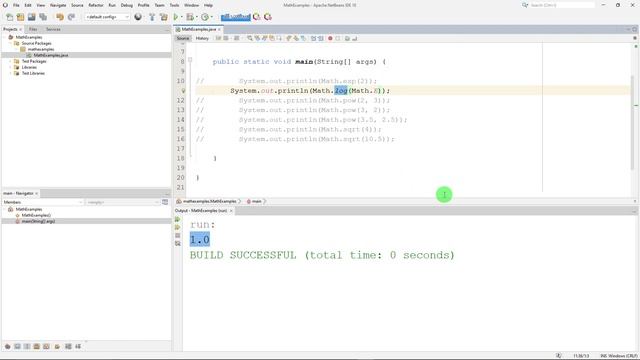This screenshot has height=360, width=640.
Task: Click the Save All toolbar icon
Action: point(43,17)
